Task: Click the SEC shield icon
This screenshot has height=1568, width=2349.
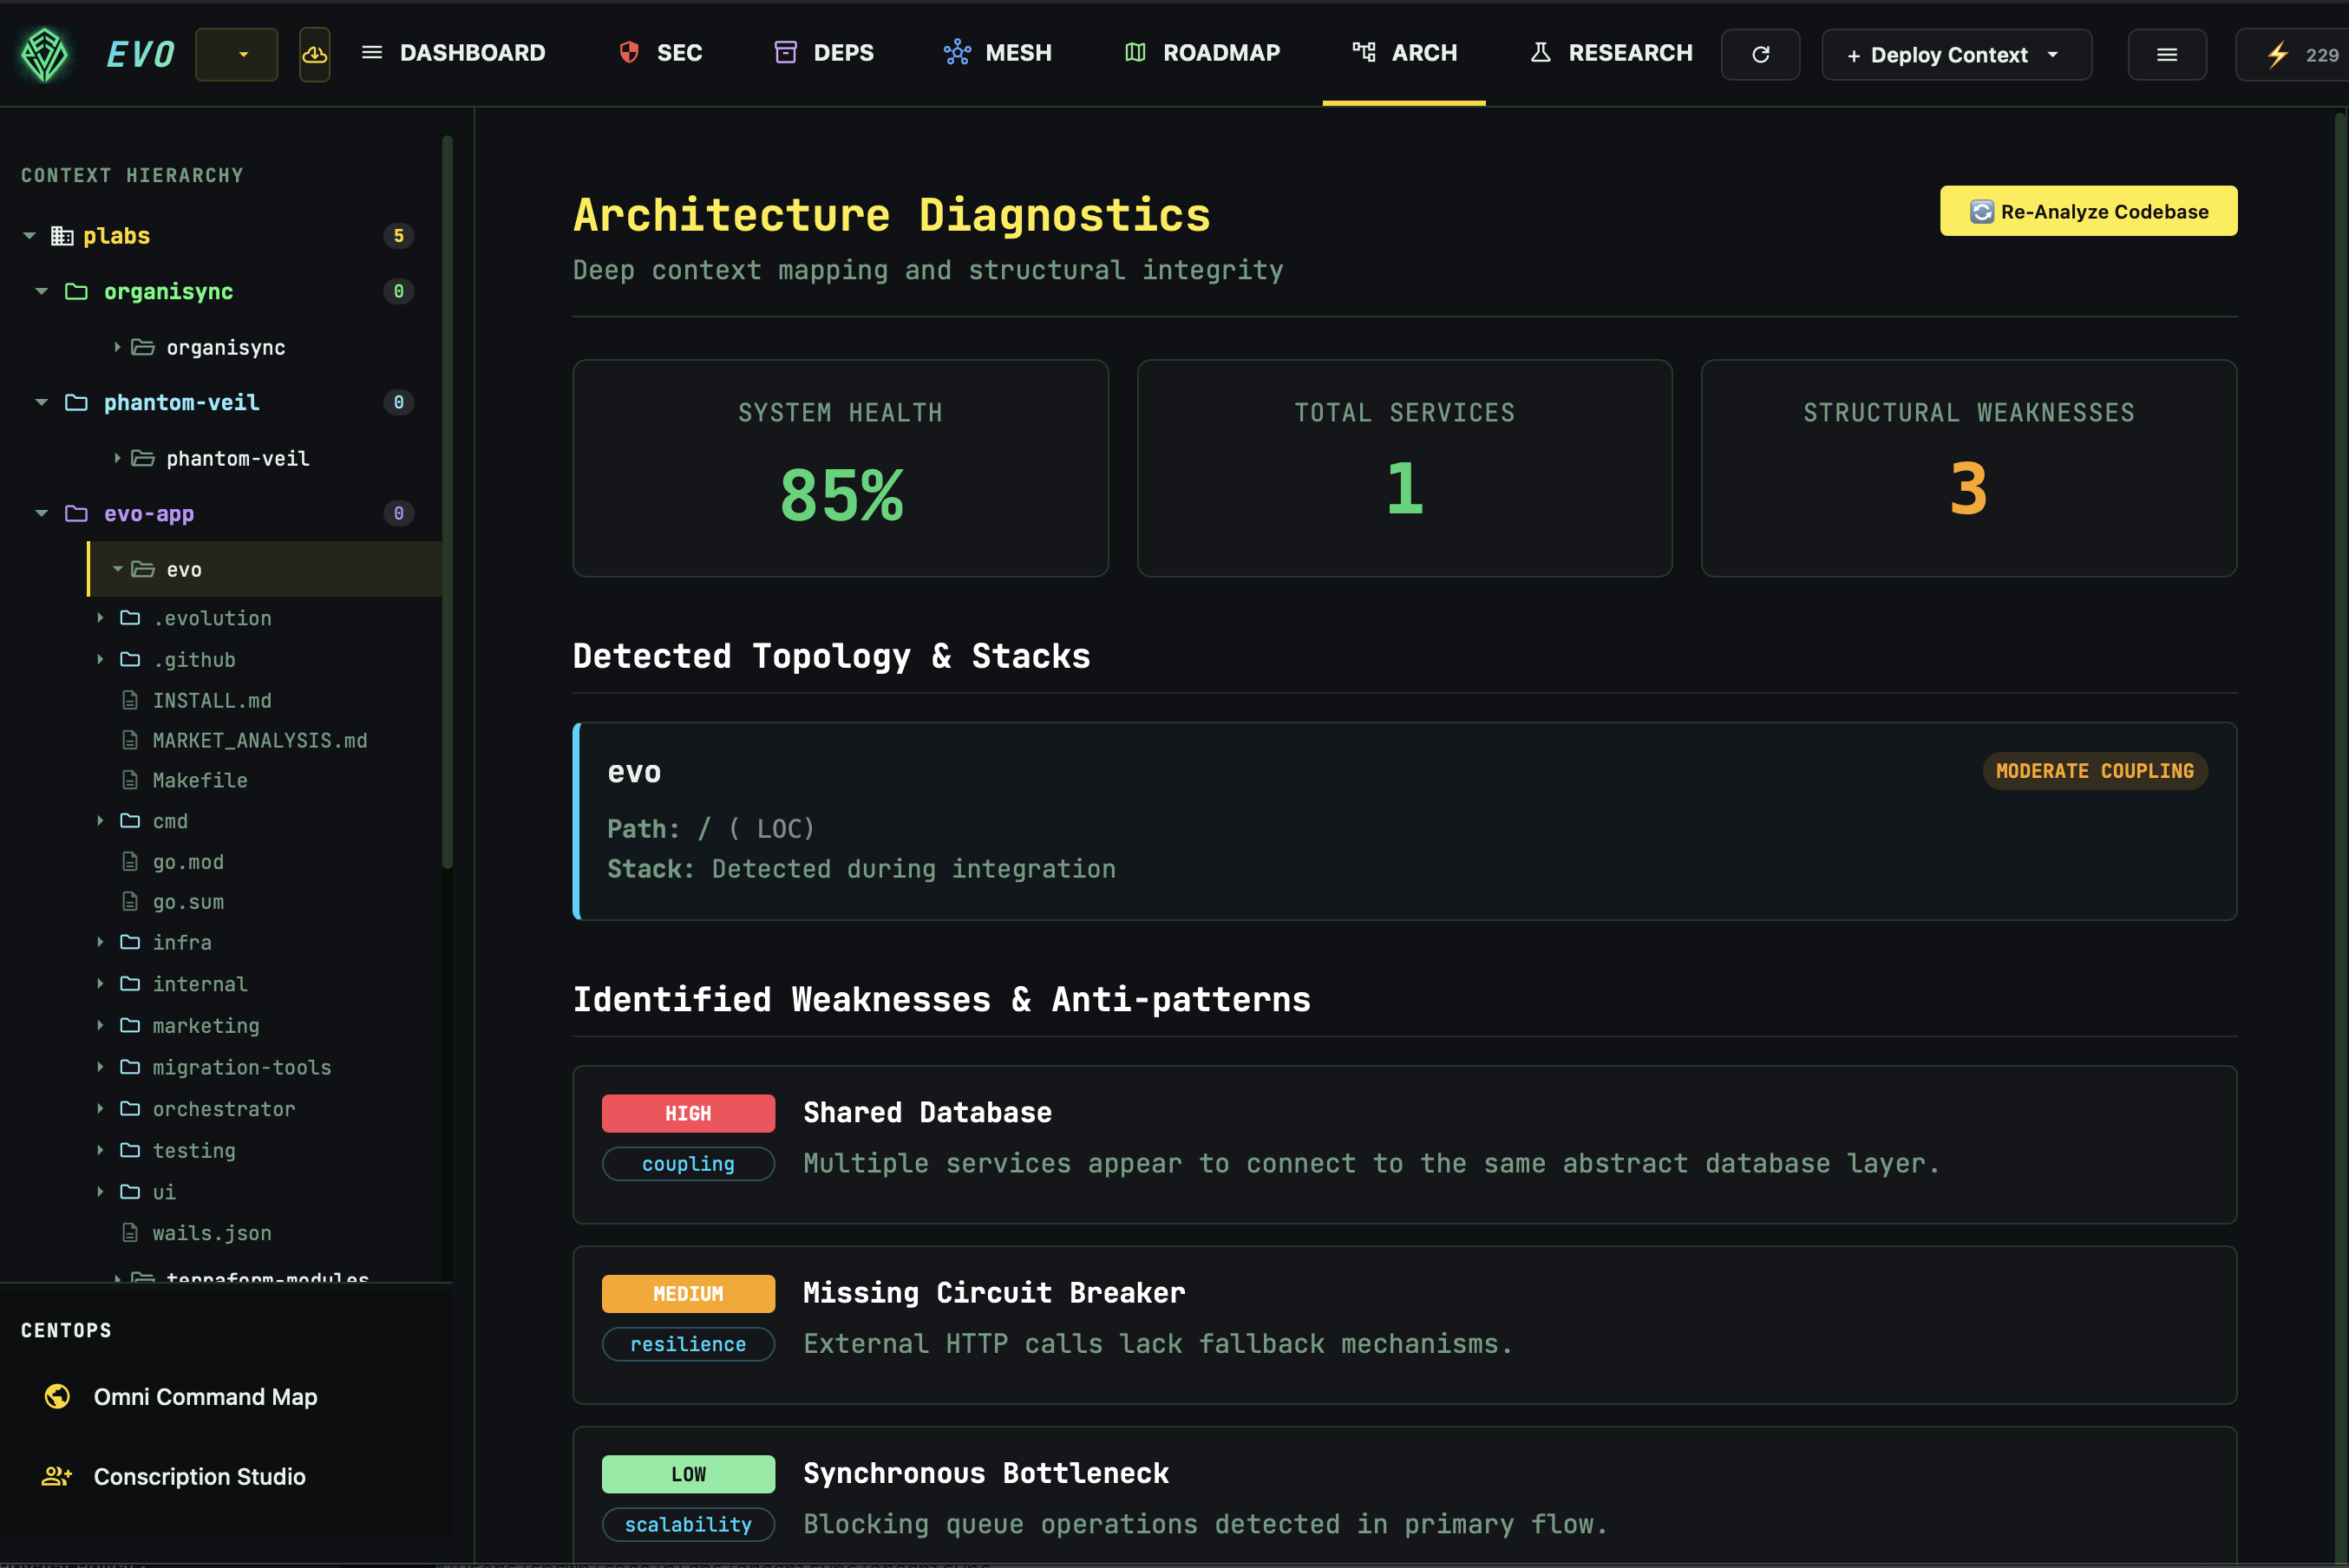Action: 629,52
